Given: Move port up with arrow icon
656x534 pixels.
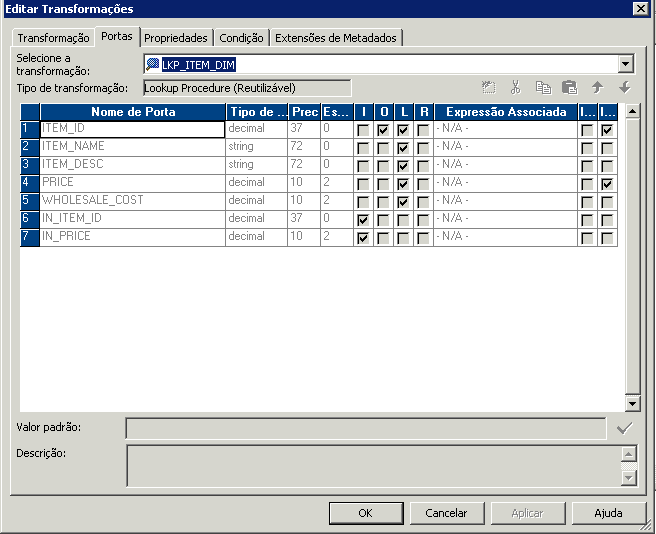Looking at the screenshot, I should (x=597, y=87).
